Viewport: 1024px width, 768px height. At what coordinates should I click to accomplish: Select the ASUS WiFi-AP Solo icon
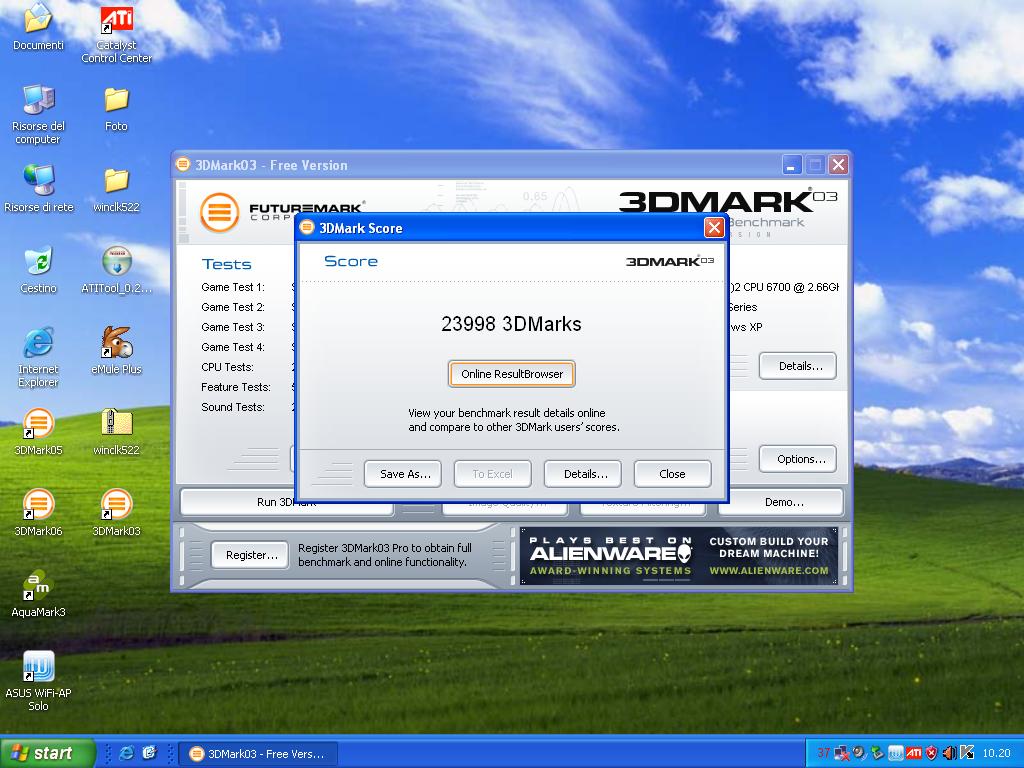point(38,667)
